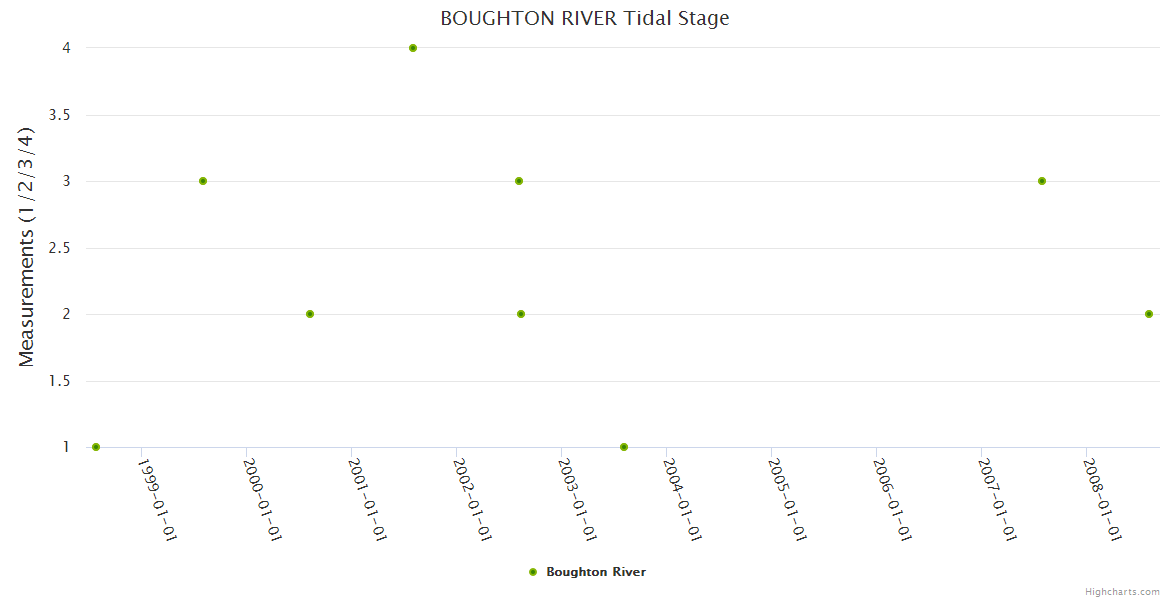Click the 2005-01-01 x-axis label

pyautogui.click(x=788, y=500)
